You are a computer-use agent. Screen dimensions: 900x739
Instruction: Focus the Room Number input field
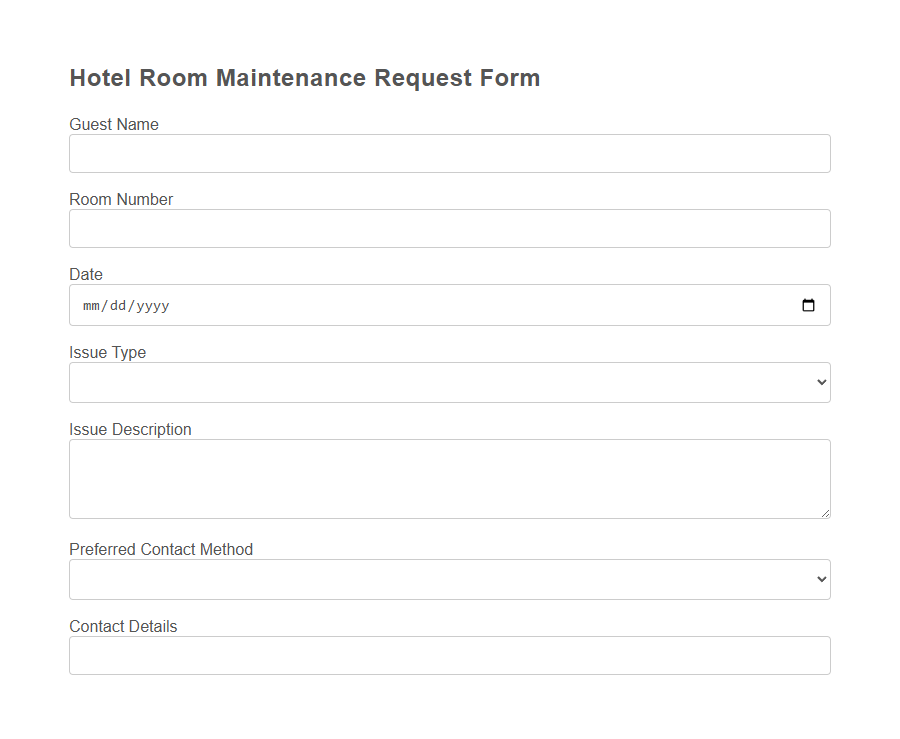(450, 228)
